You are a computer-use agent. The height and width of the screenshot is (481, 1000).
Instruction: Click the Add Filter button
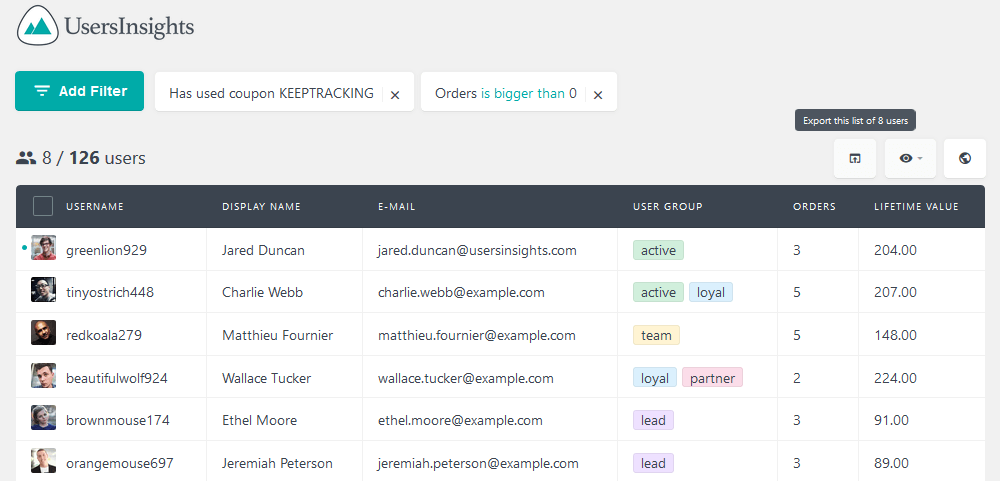[79, 91]
